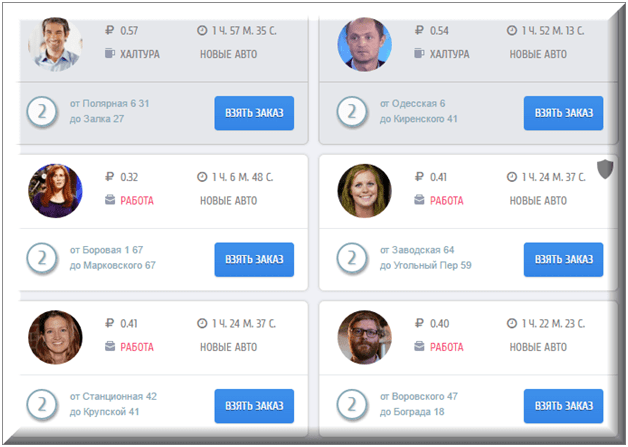Take the Станционная 42 order
Viewport: 628px width, 447px height.
click(x=254, y=406)
